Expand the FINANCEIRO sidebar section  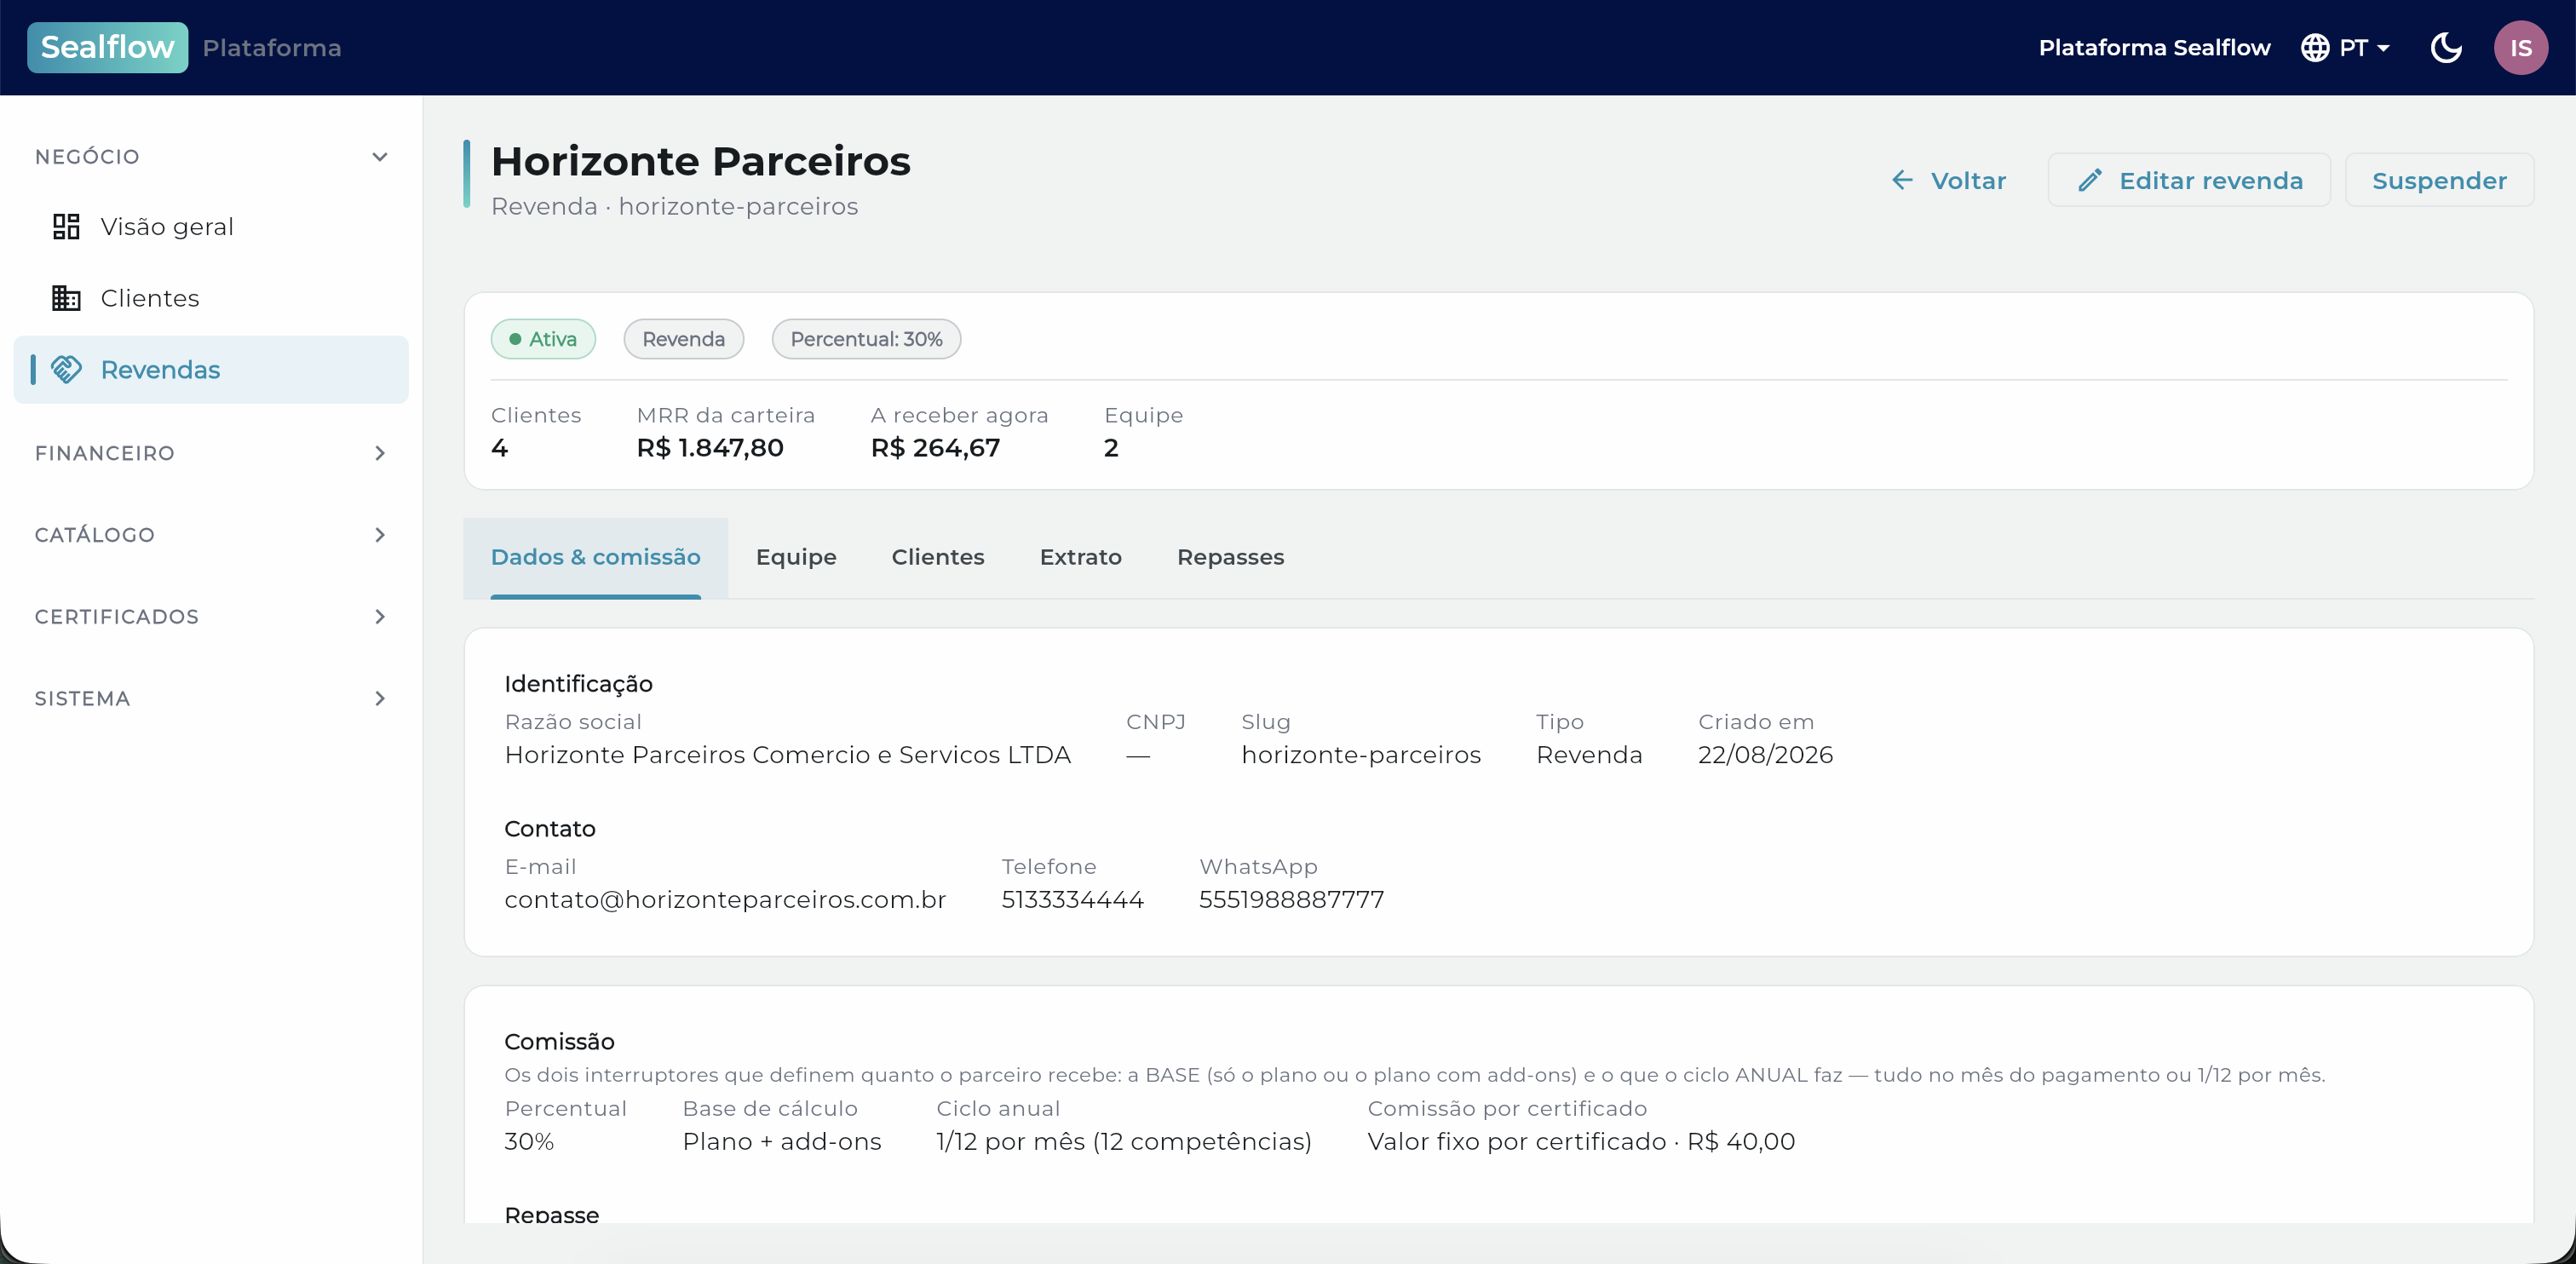211,453
